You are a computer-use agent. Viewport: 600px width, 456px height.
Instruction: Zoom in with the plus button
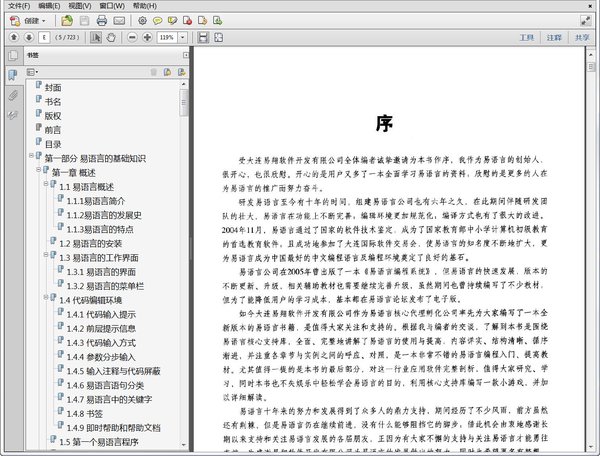[x=147, y=37]
